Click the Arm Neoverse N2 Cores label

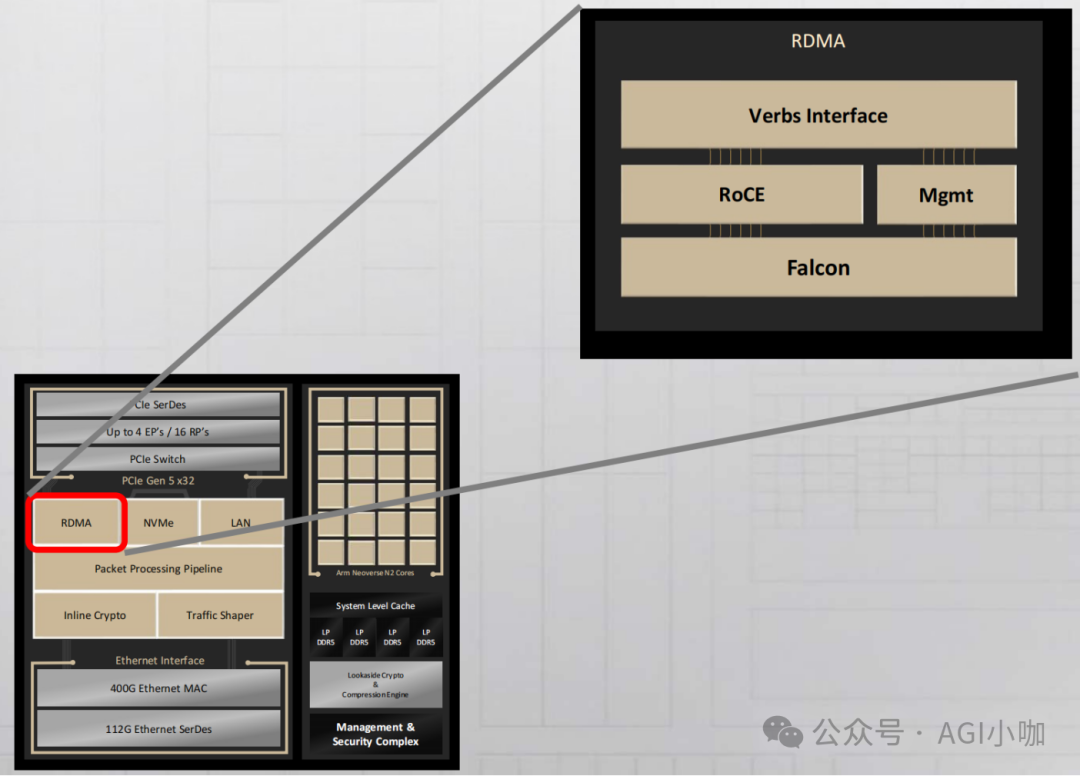click(x=375, y=573)
